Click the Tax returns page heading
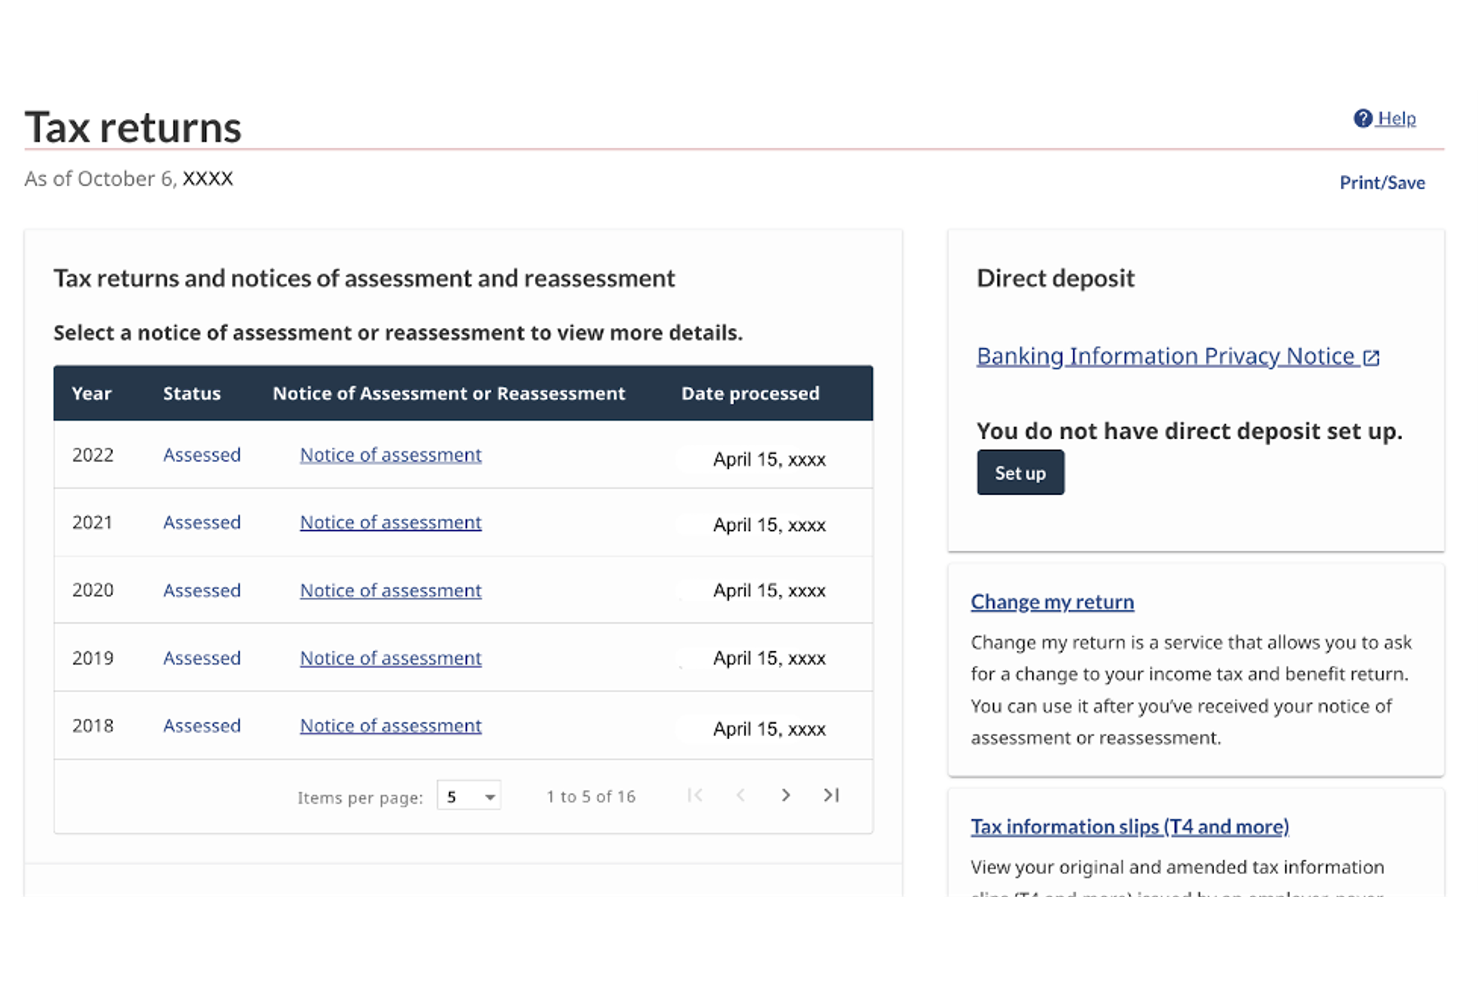1480x987 pixels. pos(133,127)
